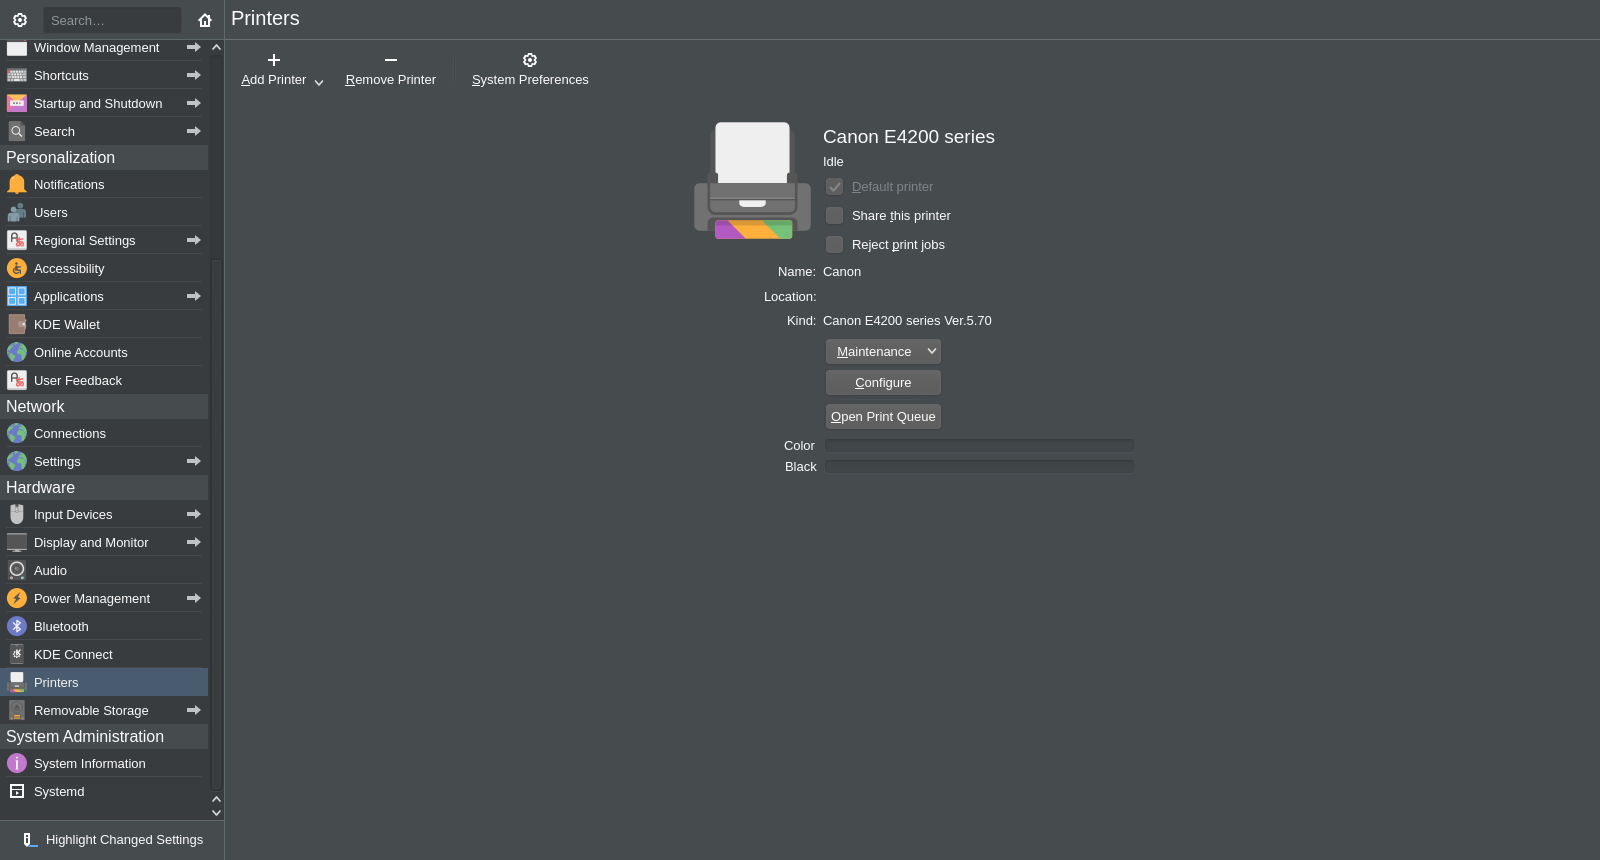Click Open Print Queue button

tap(883, 416)
